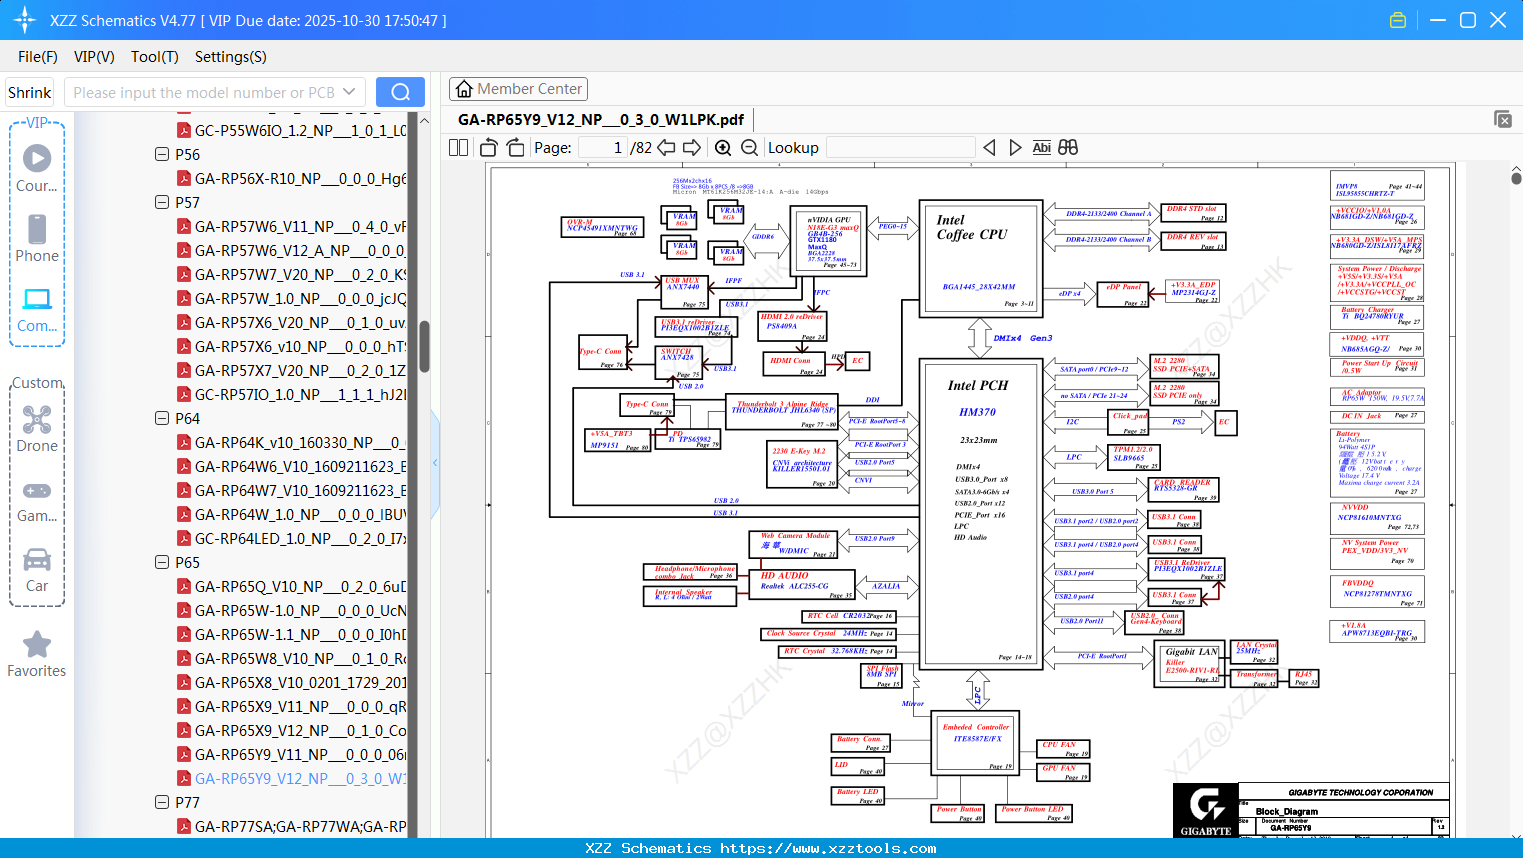Open GA-RP65Q_V10_NP schematic file
This screenshot has height=858, width=1523.
click(x=300, y=586)
